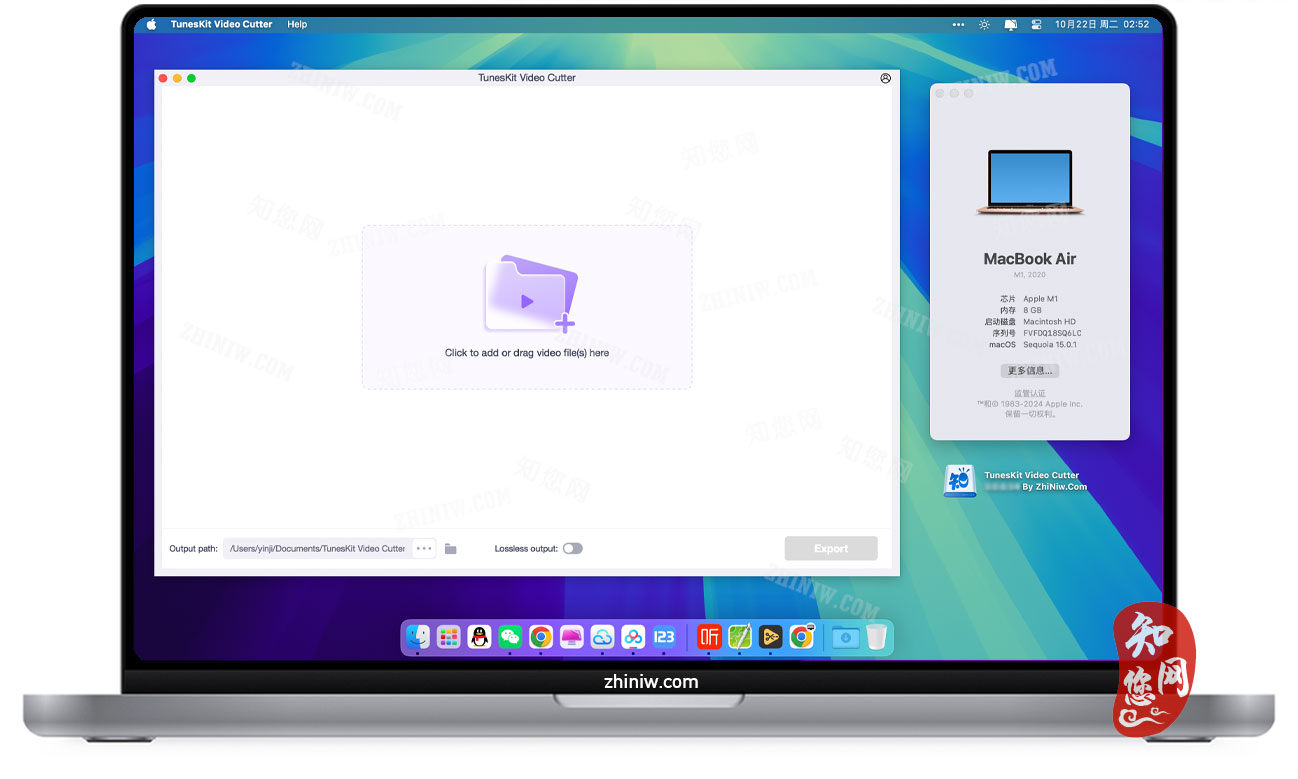The width and height of the screenshot is (1298, 779).
Task: Click the date and time in menu bar
Action: tap(1102, 24)
